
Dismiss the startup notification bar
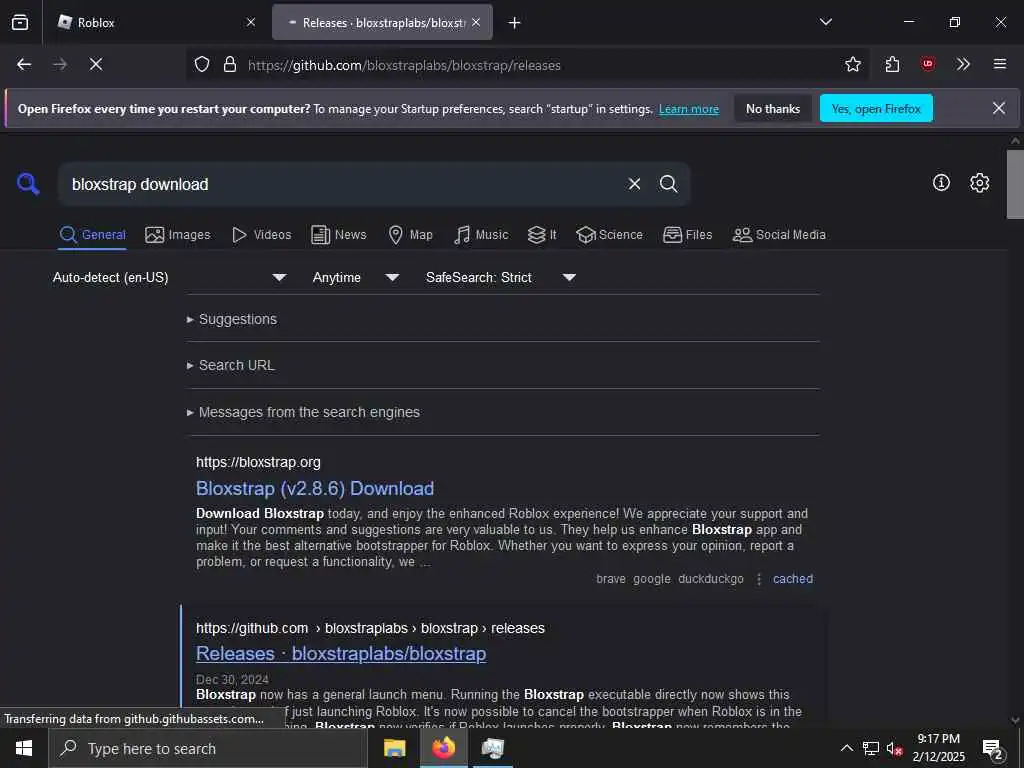(999, 108)
